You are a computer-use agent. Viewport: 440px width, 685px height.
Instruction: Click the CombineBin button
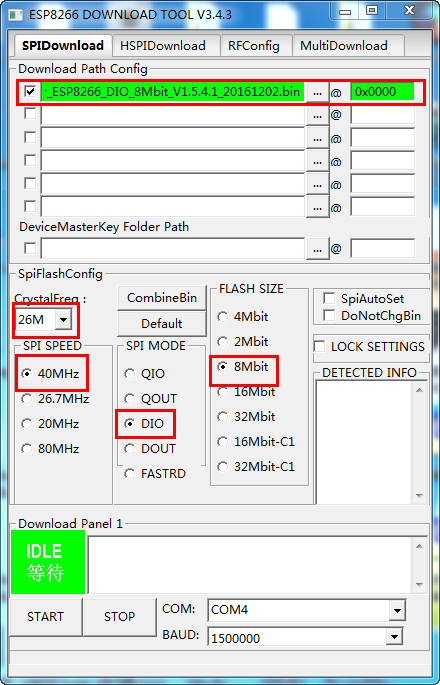162,298
